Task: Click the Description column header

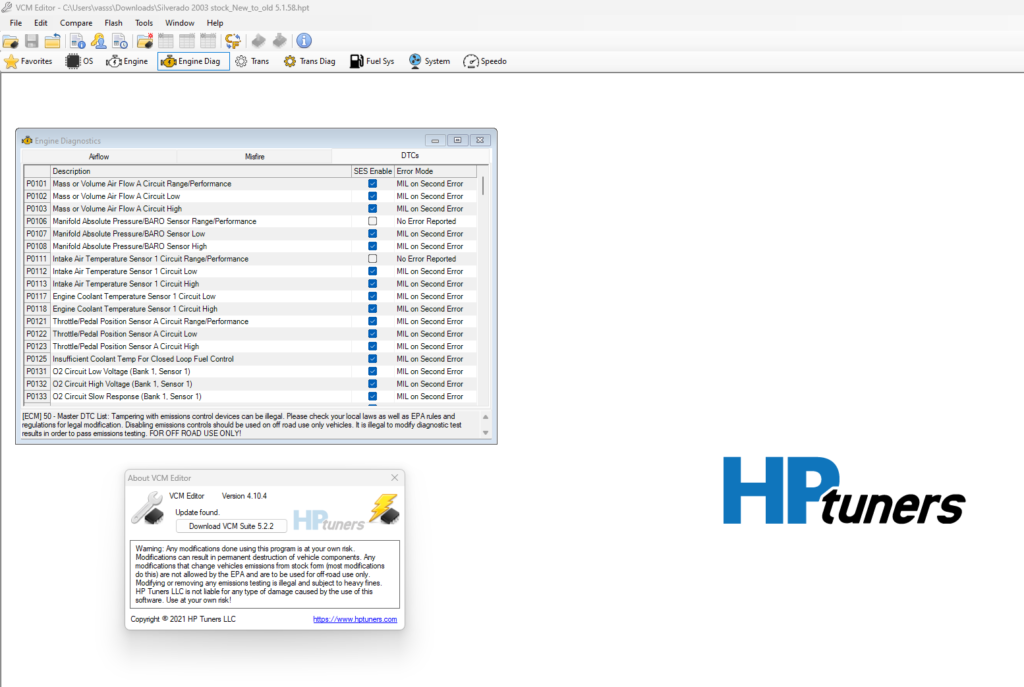Action: pyautogui.click(x=200, y=171)
